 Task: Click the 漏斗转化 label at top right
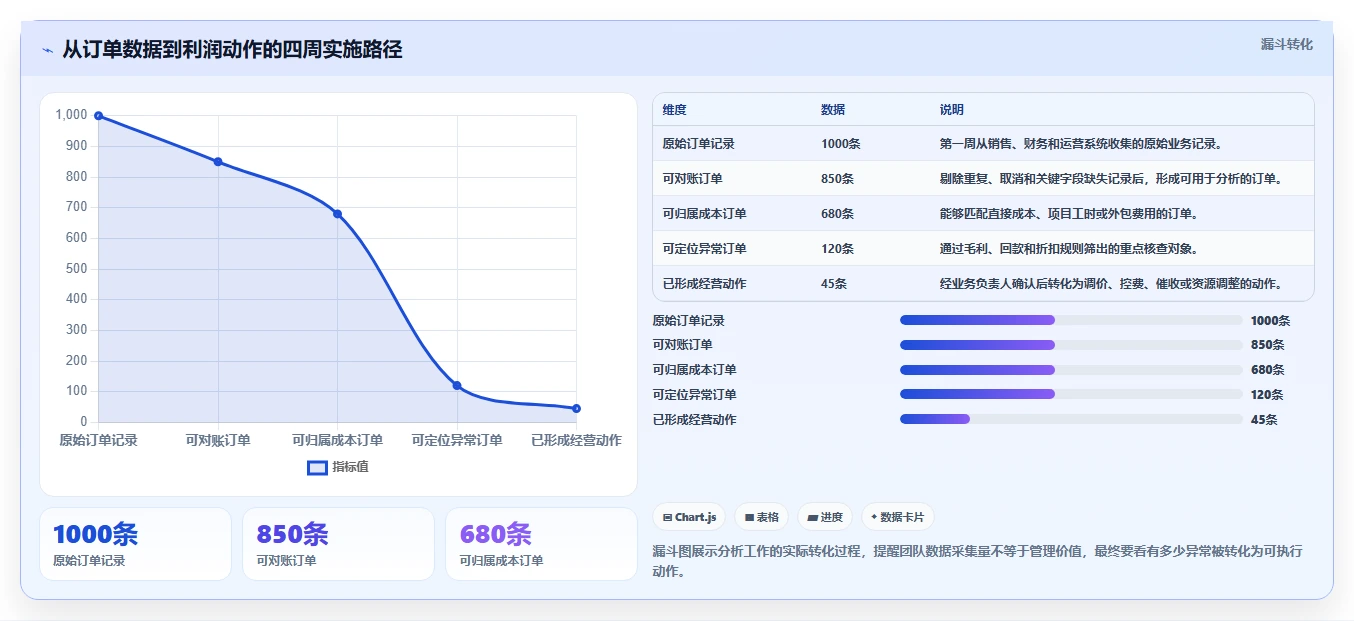[1286, 44]
